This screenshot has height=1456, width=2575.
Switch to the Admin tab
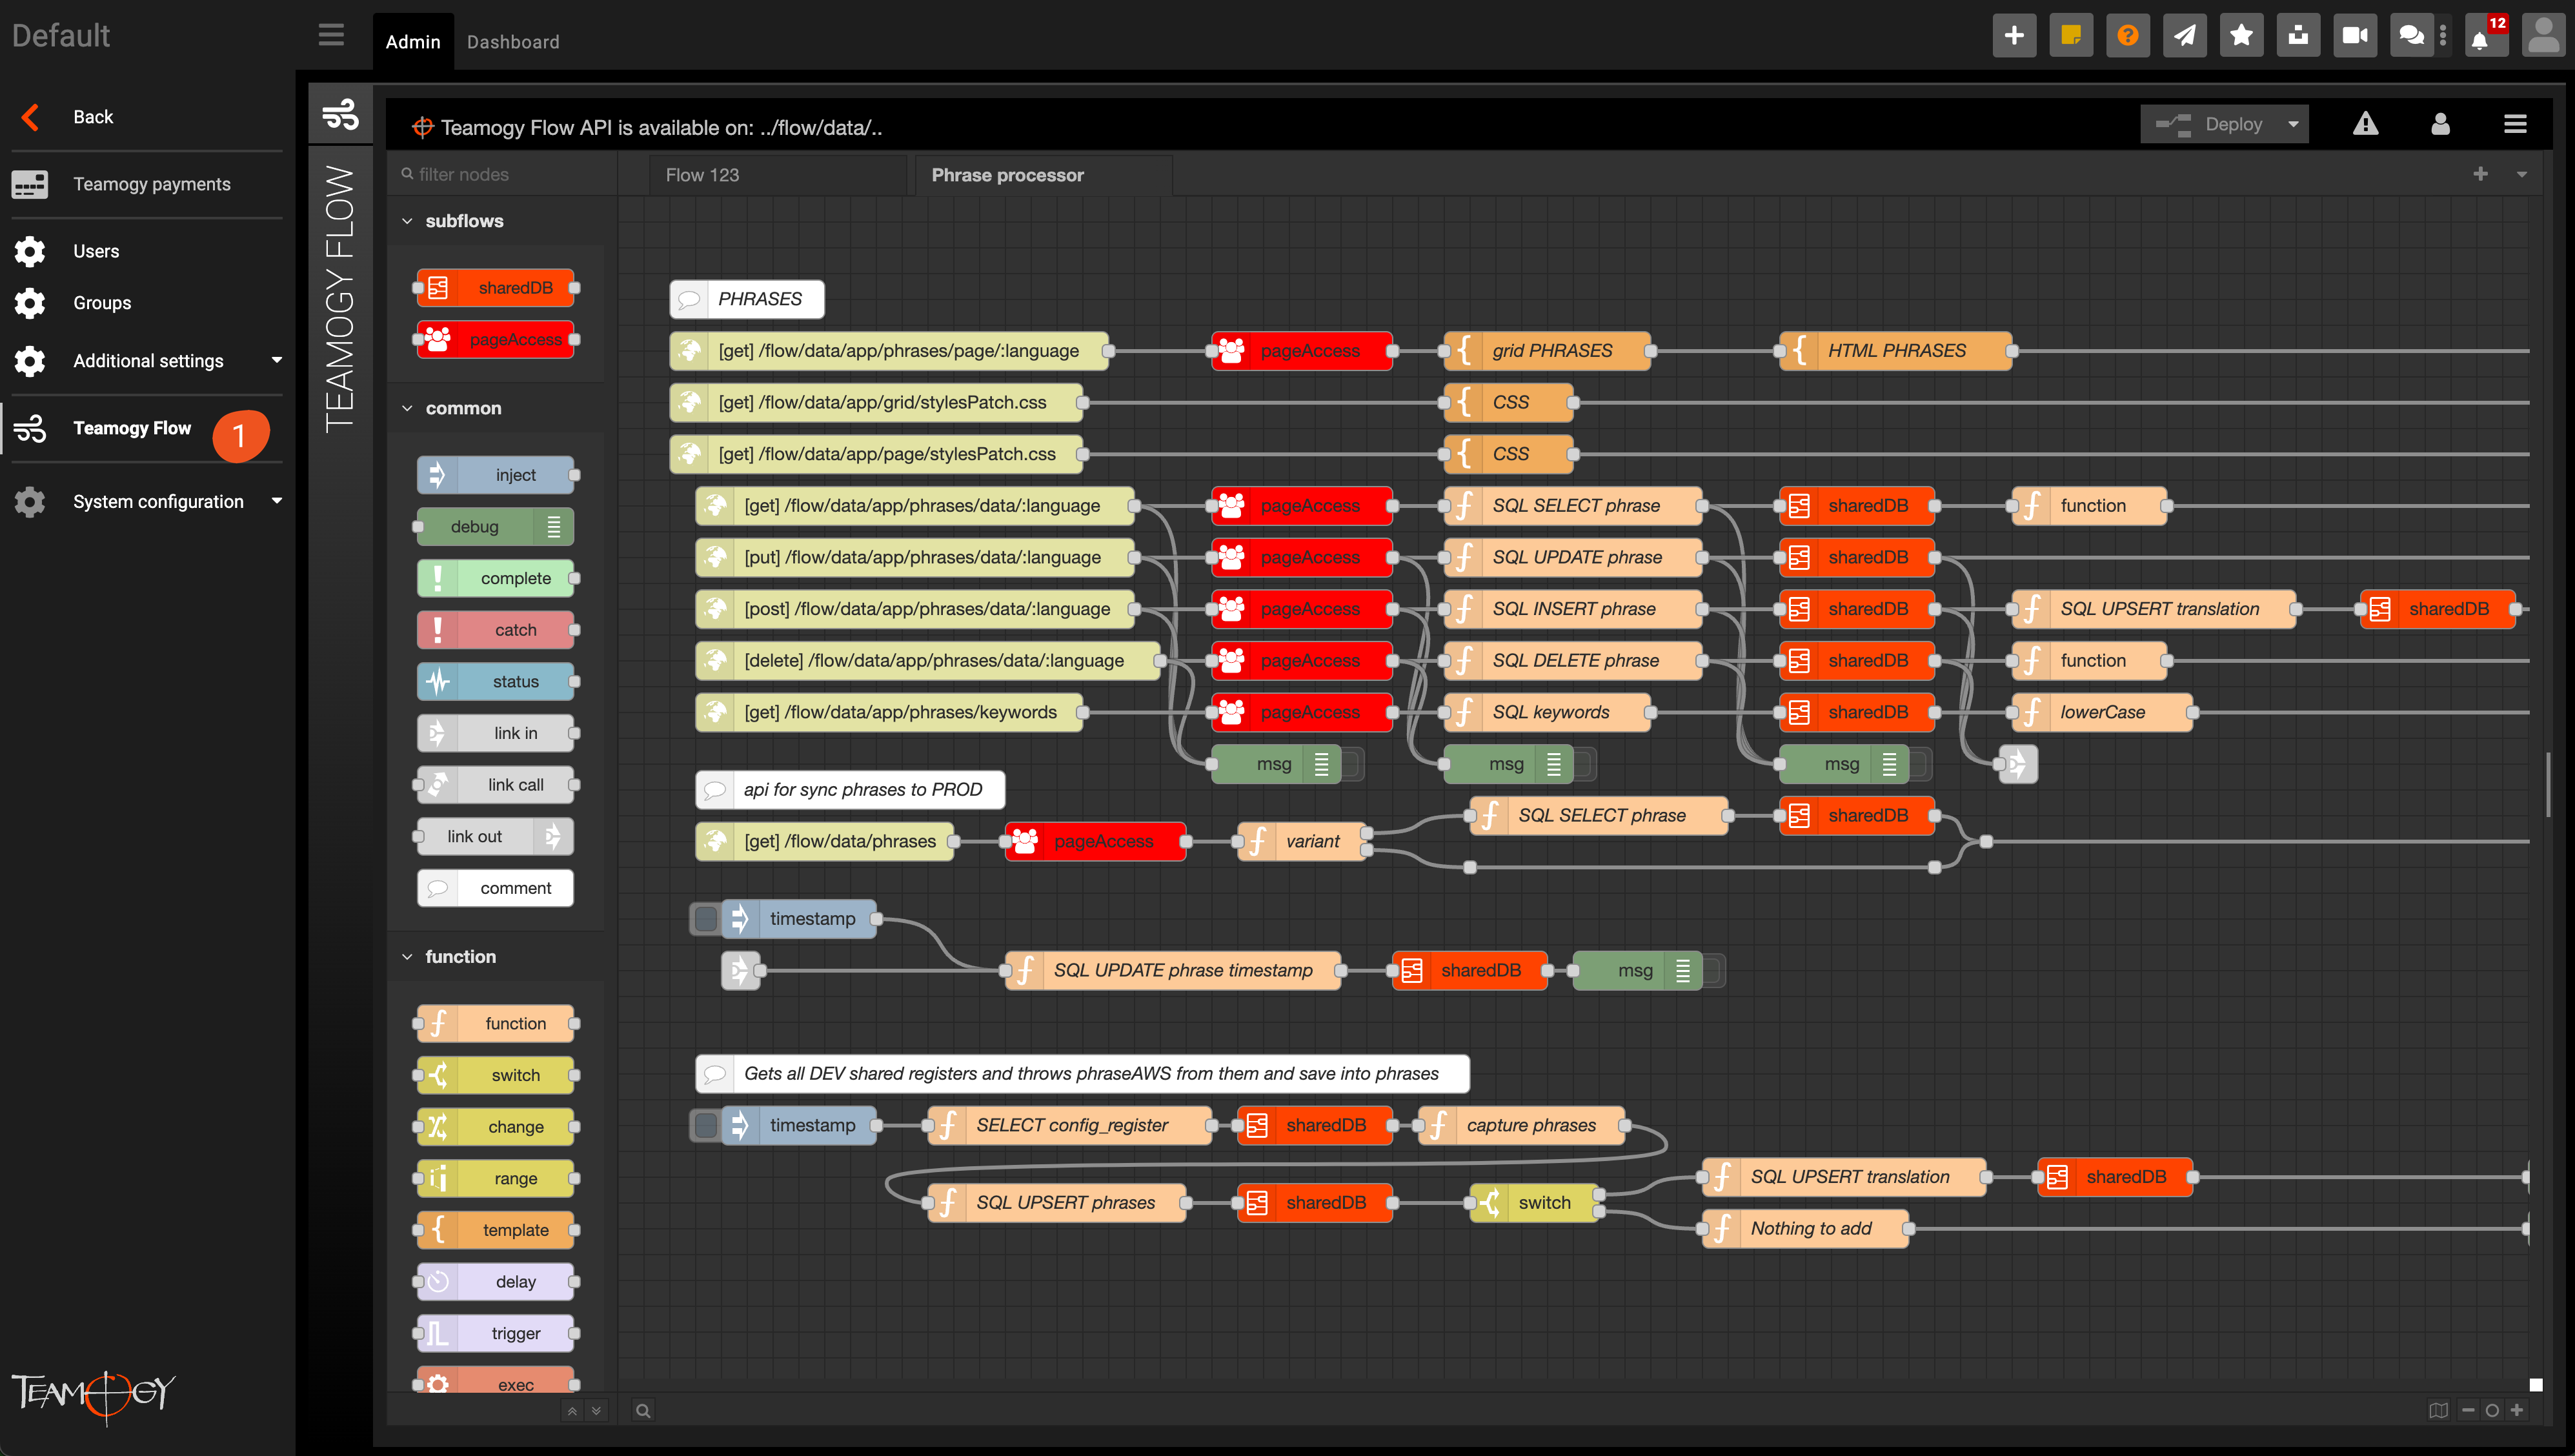point(413,42)
